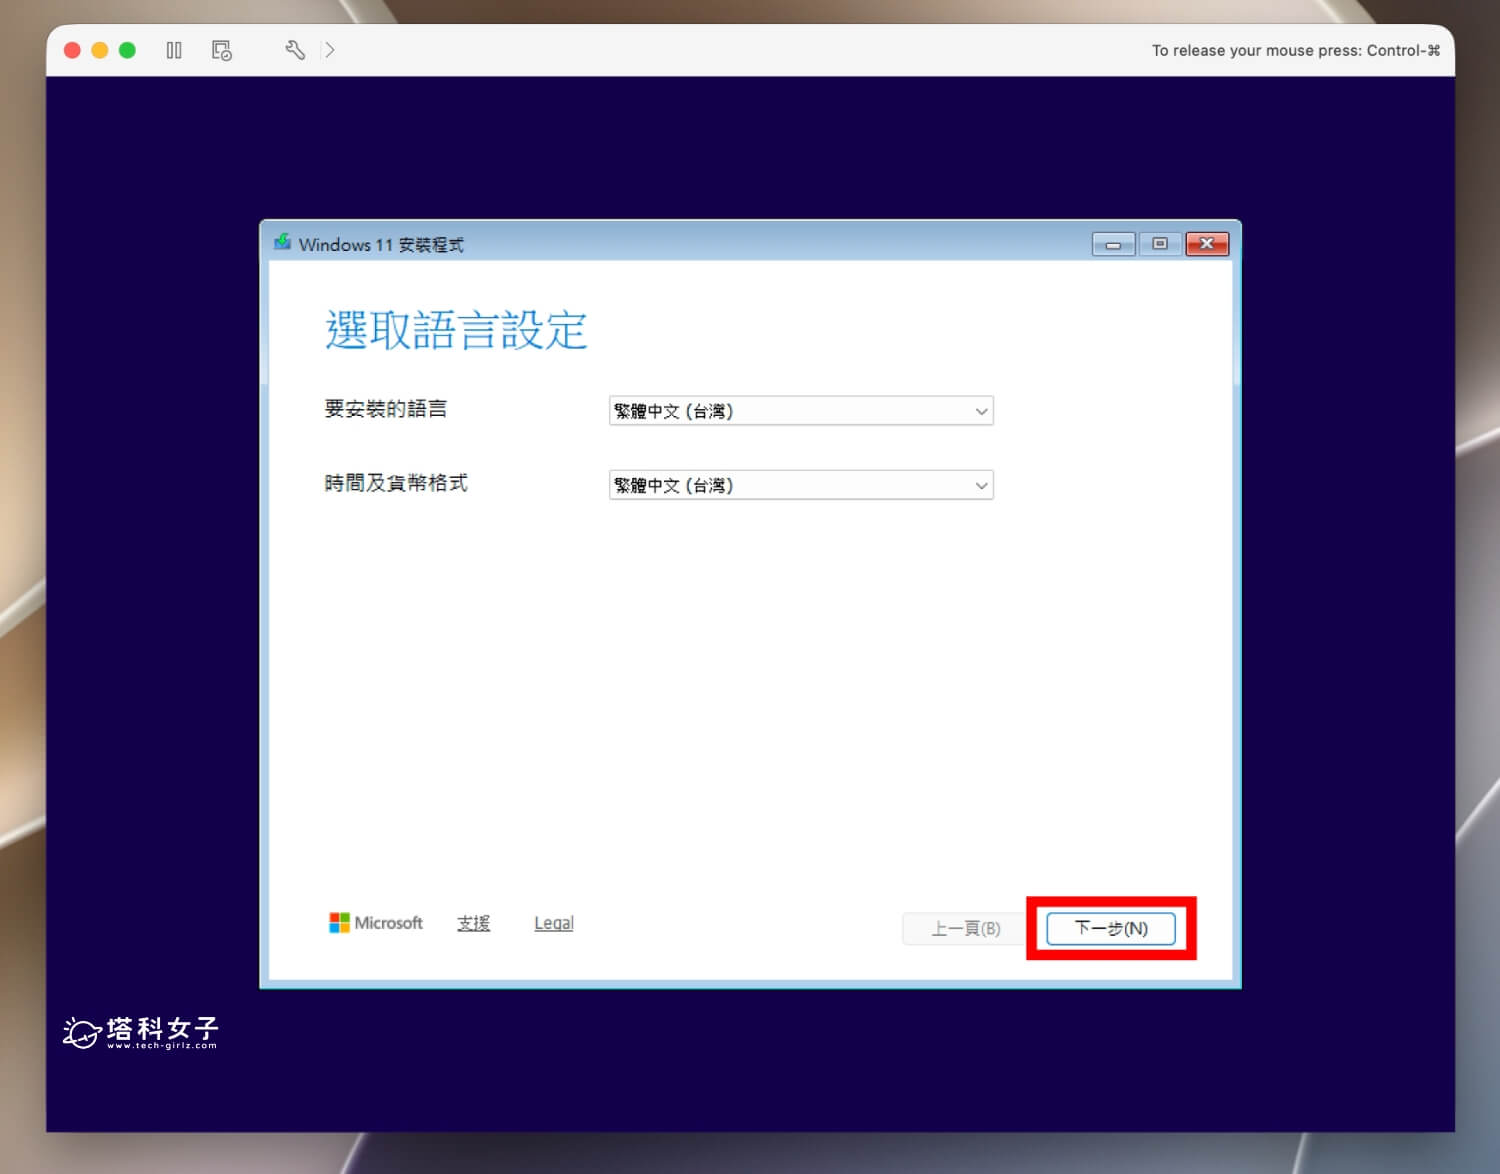Screen dimensions: 1500x1174
Task: Open the Legal link
Action: [x=554, y=923]
